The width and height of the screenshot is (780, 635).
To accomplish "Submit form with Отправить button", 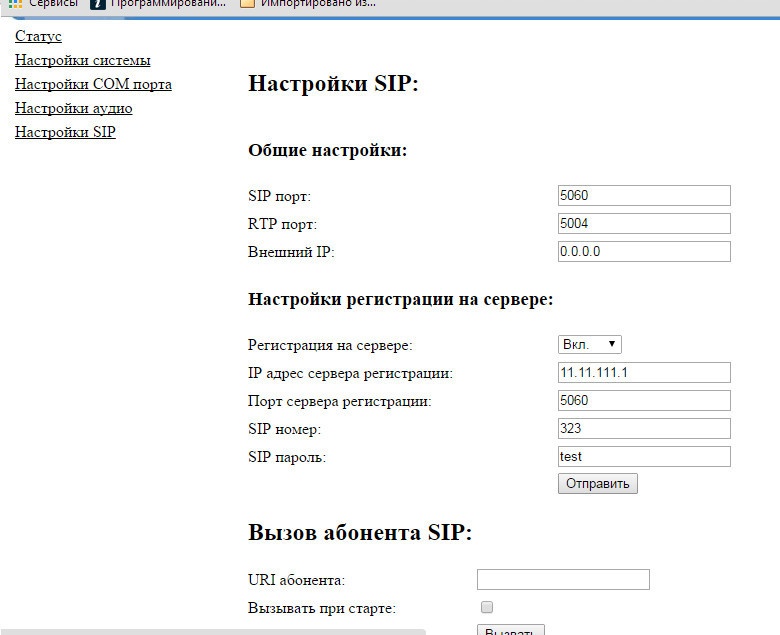I will pyautogui.click(x=597, y=483).
